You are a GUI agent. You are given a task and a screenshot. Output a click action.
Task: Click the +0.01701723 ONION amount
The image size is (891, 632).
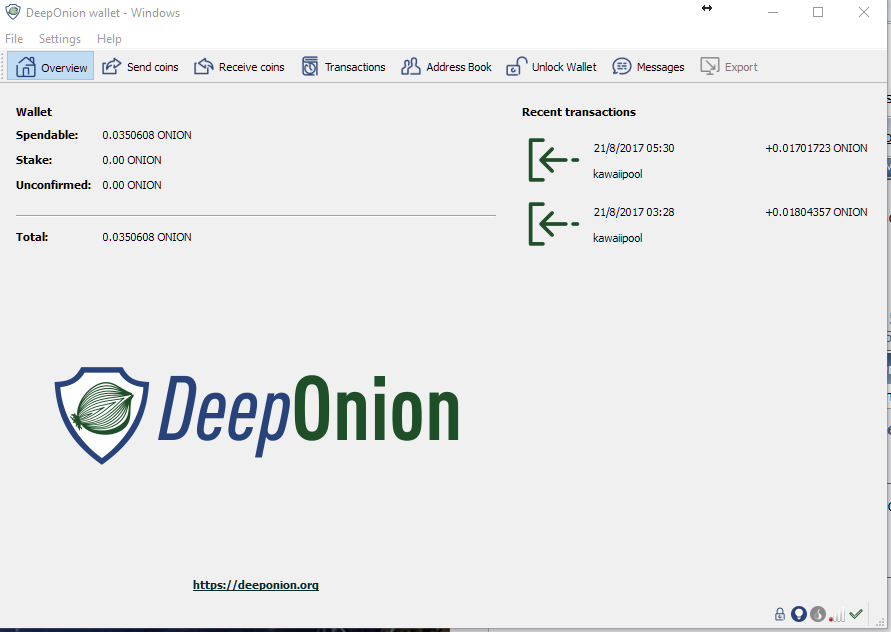click(816, 148)
